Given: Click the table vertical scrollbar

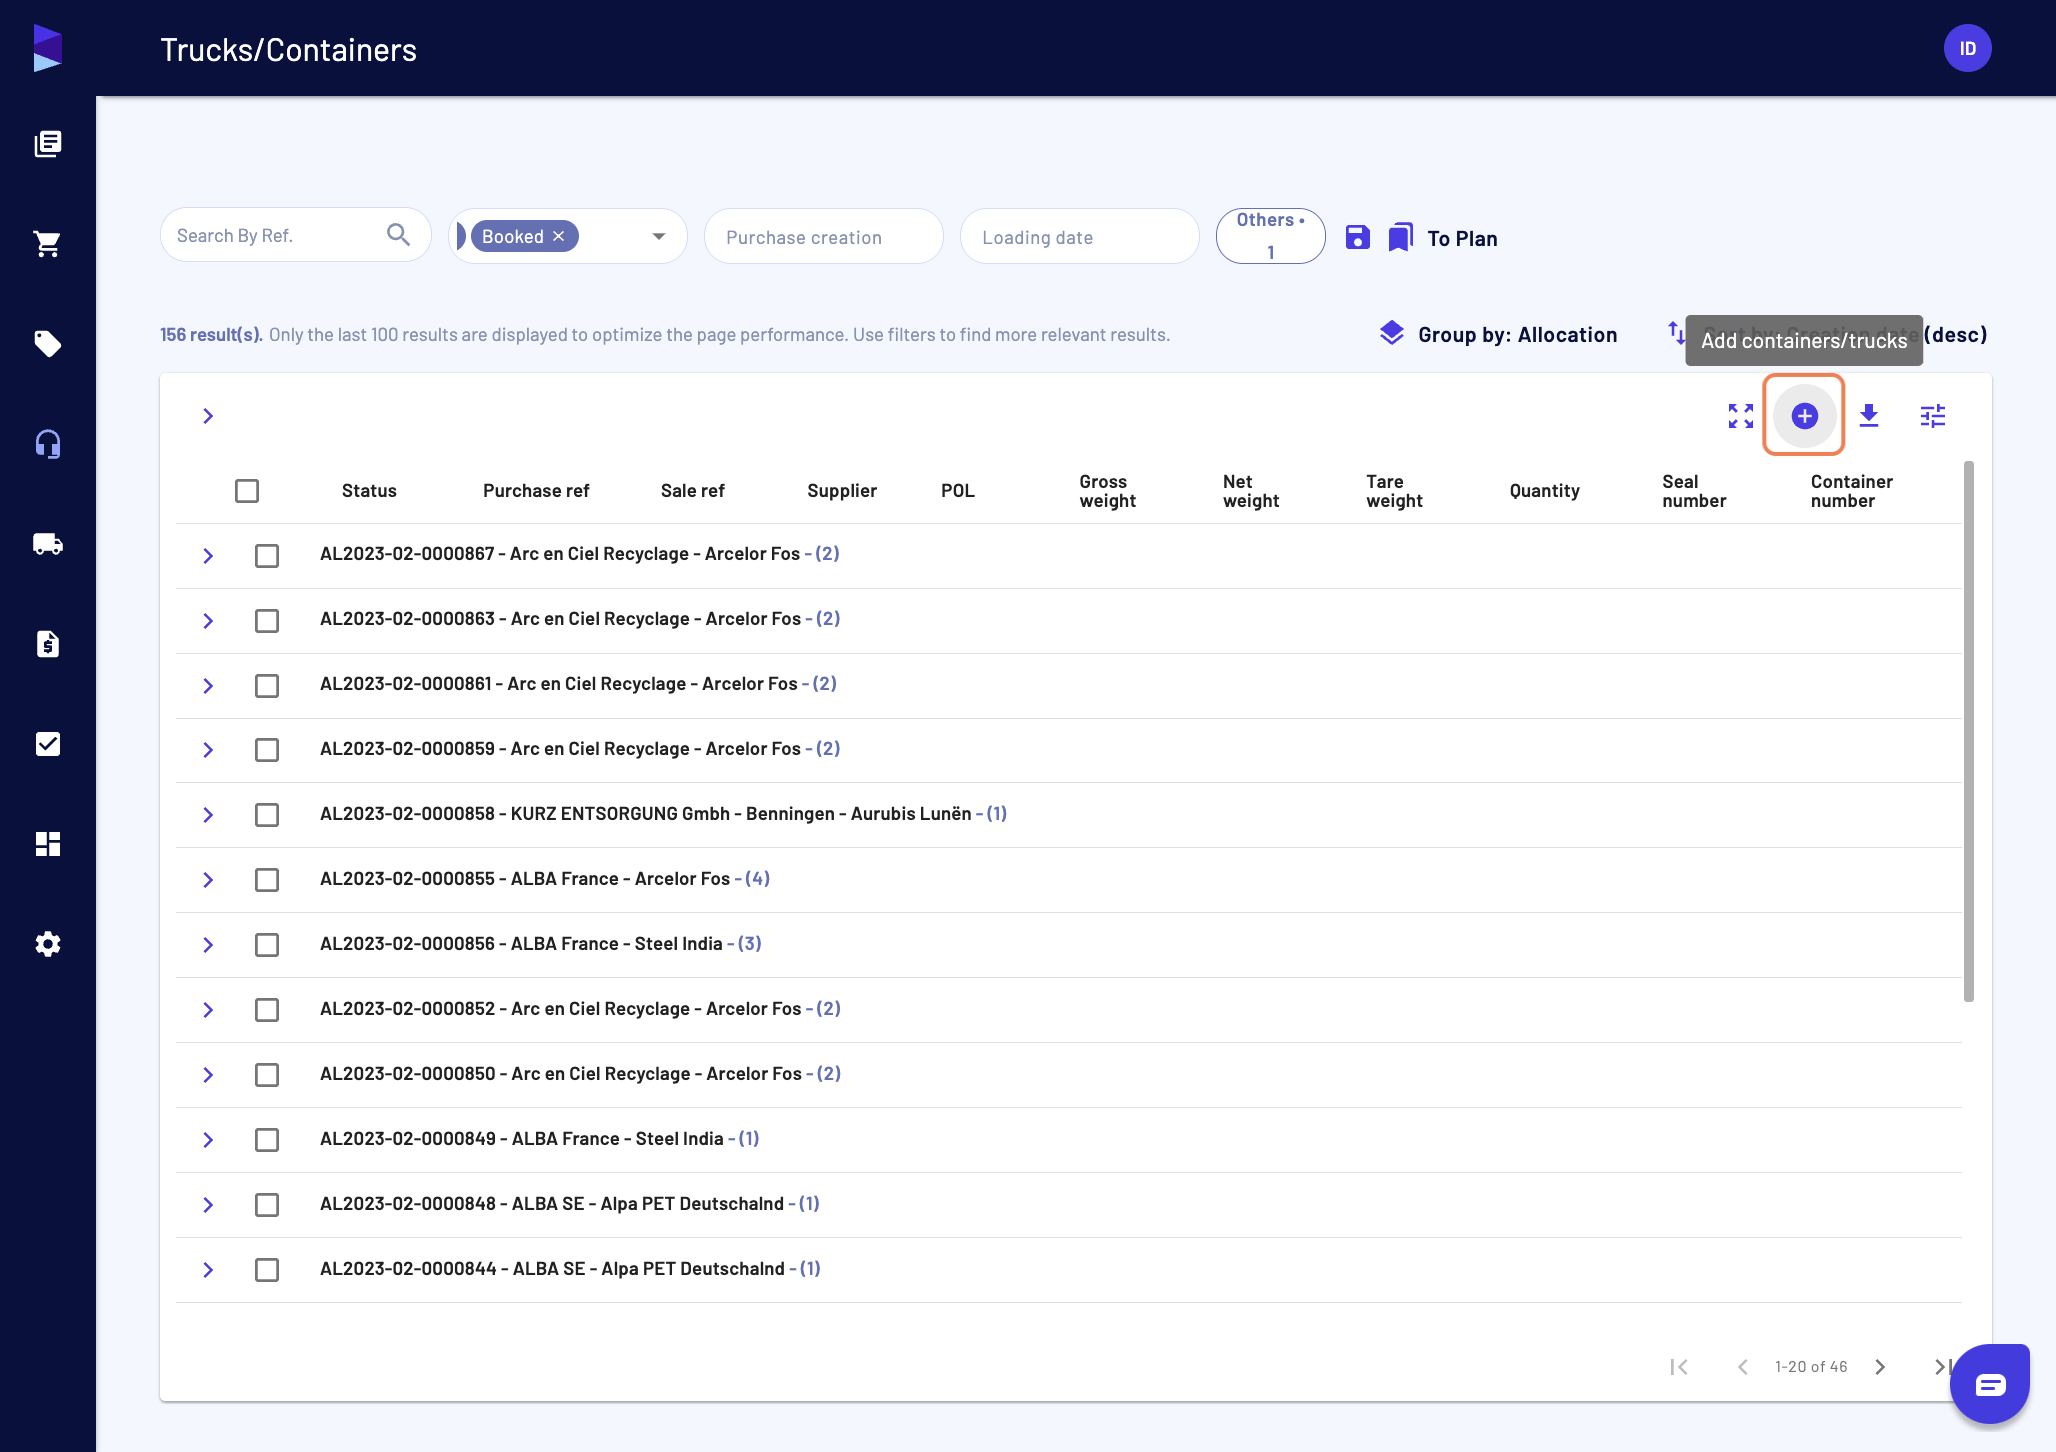Looking at the screenshot, I should pyautogui.click(x=1969, y=731).
